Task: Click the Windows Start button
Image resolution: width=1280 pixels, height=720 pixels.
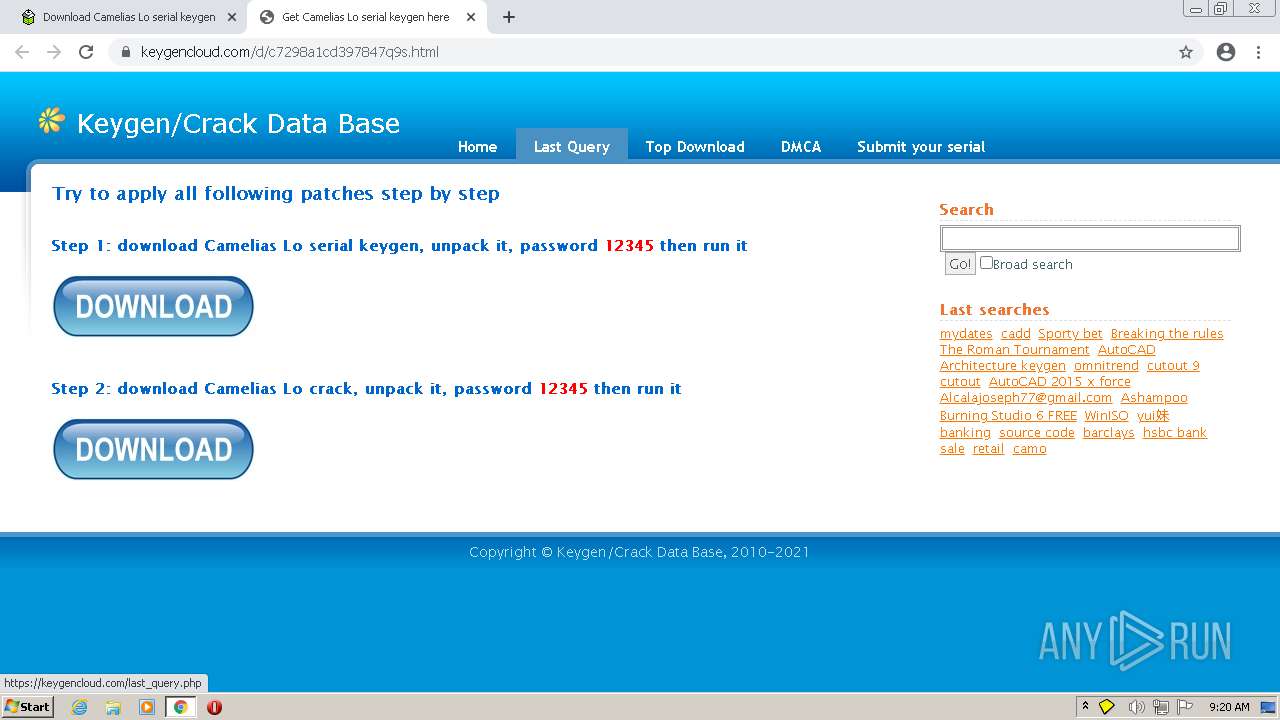Action: (x=28, y=707)
